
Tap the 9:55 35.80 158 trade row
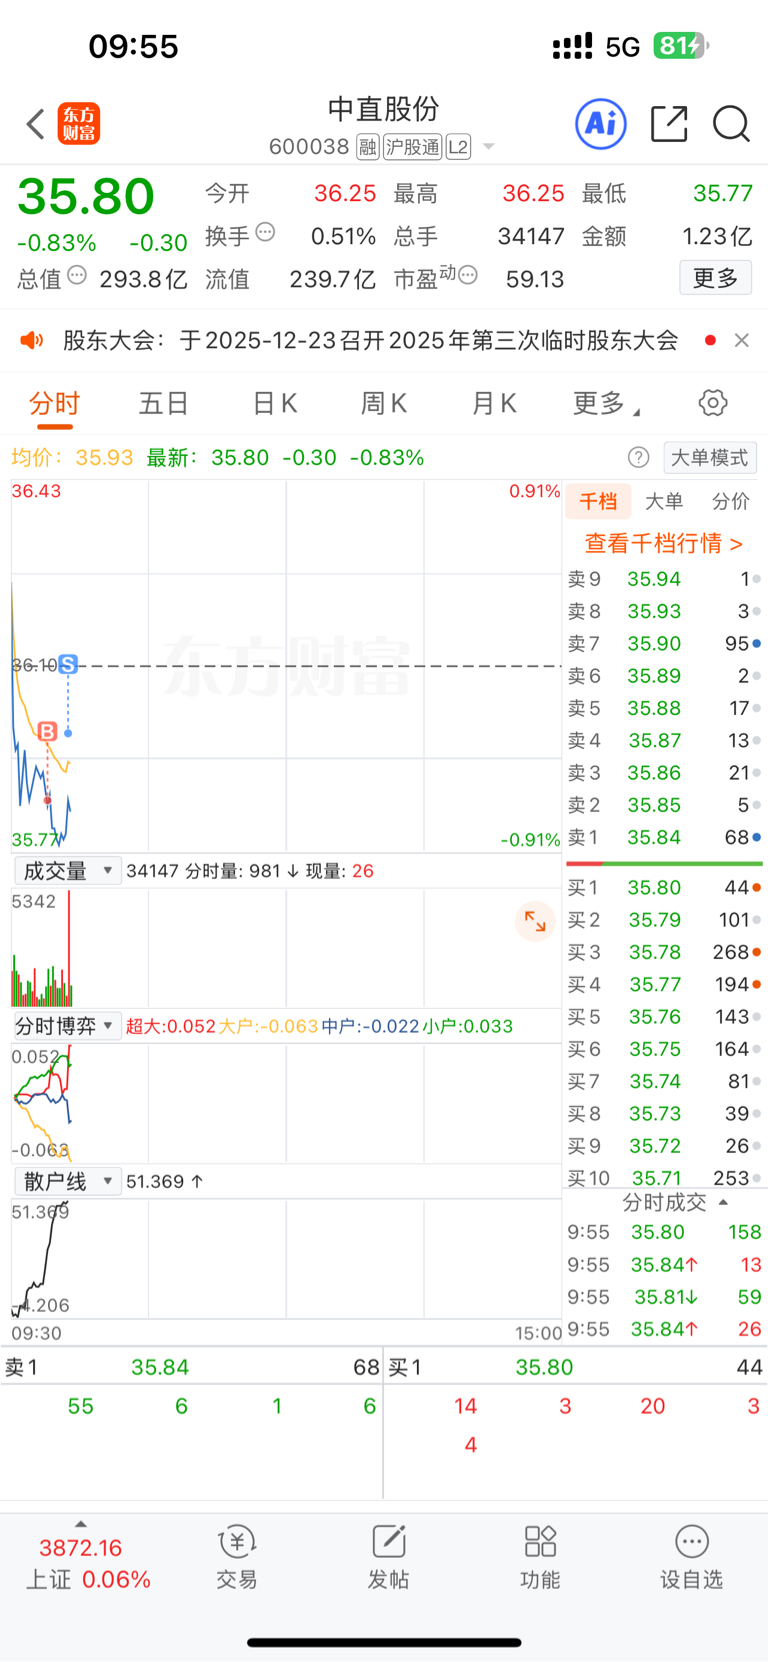(664, 1233)
